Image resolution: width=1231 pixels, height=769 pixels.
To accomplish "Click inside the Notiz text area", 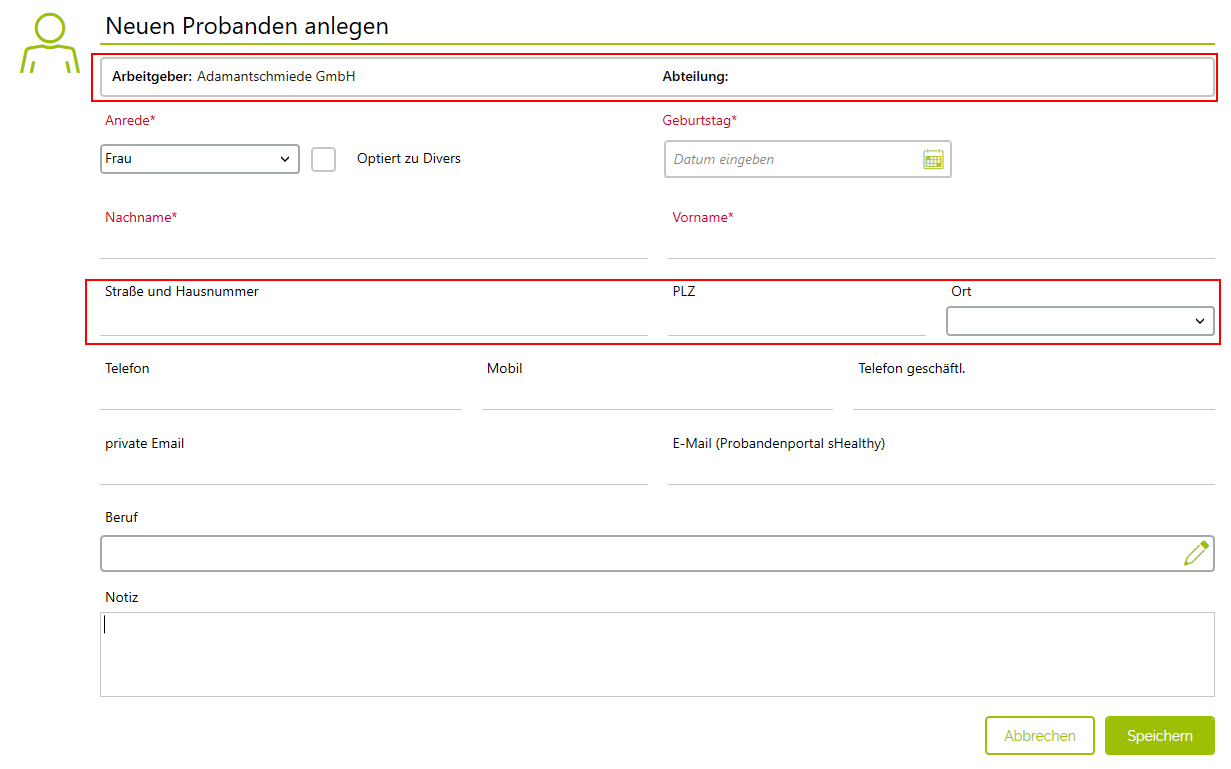I will pyautogui.click(x=657, y=654).
